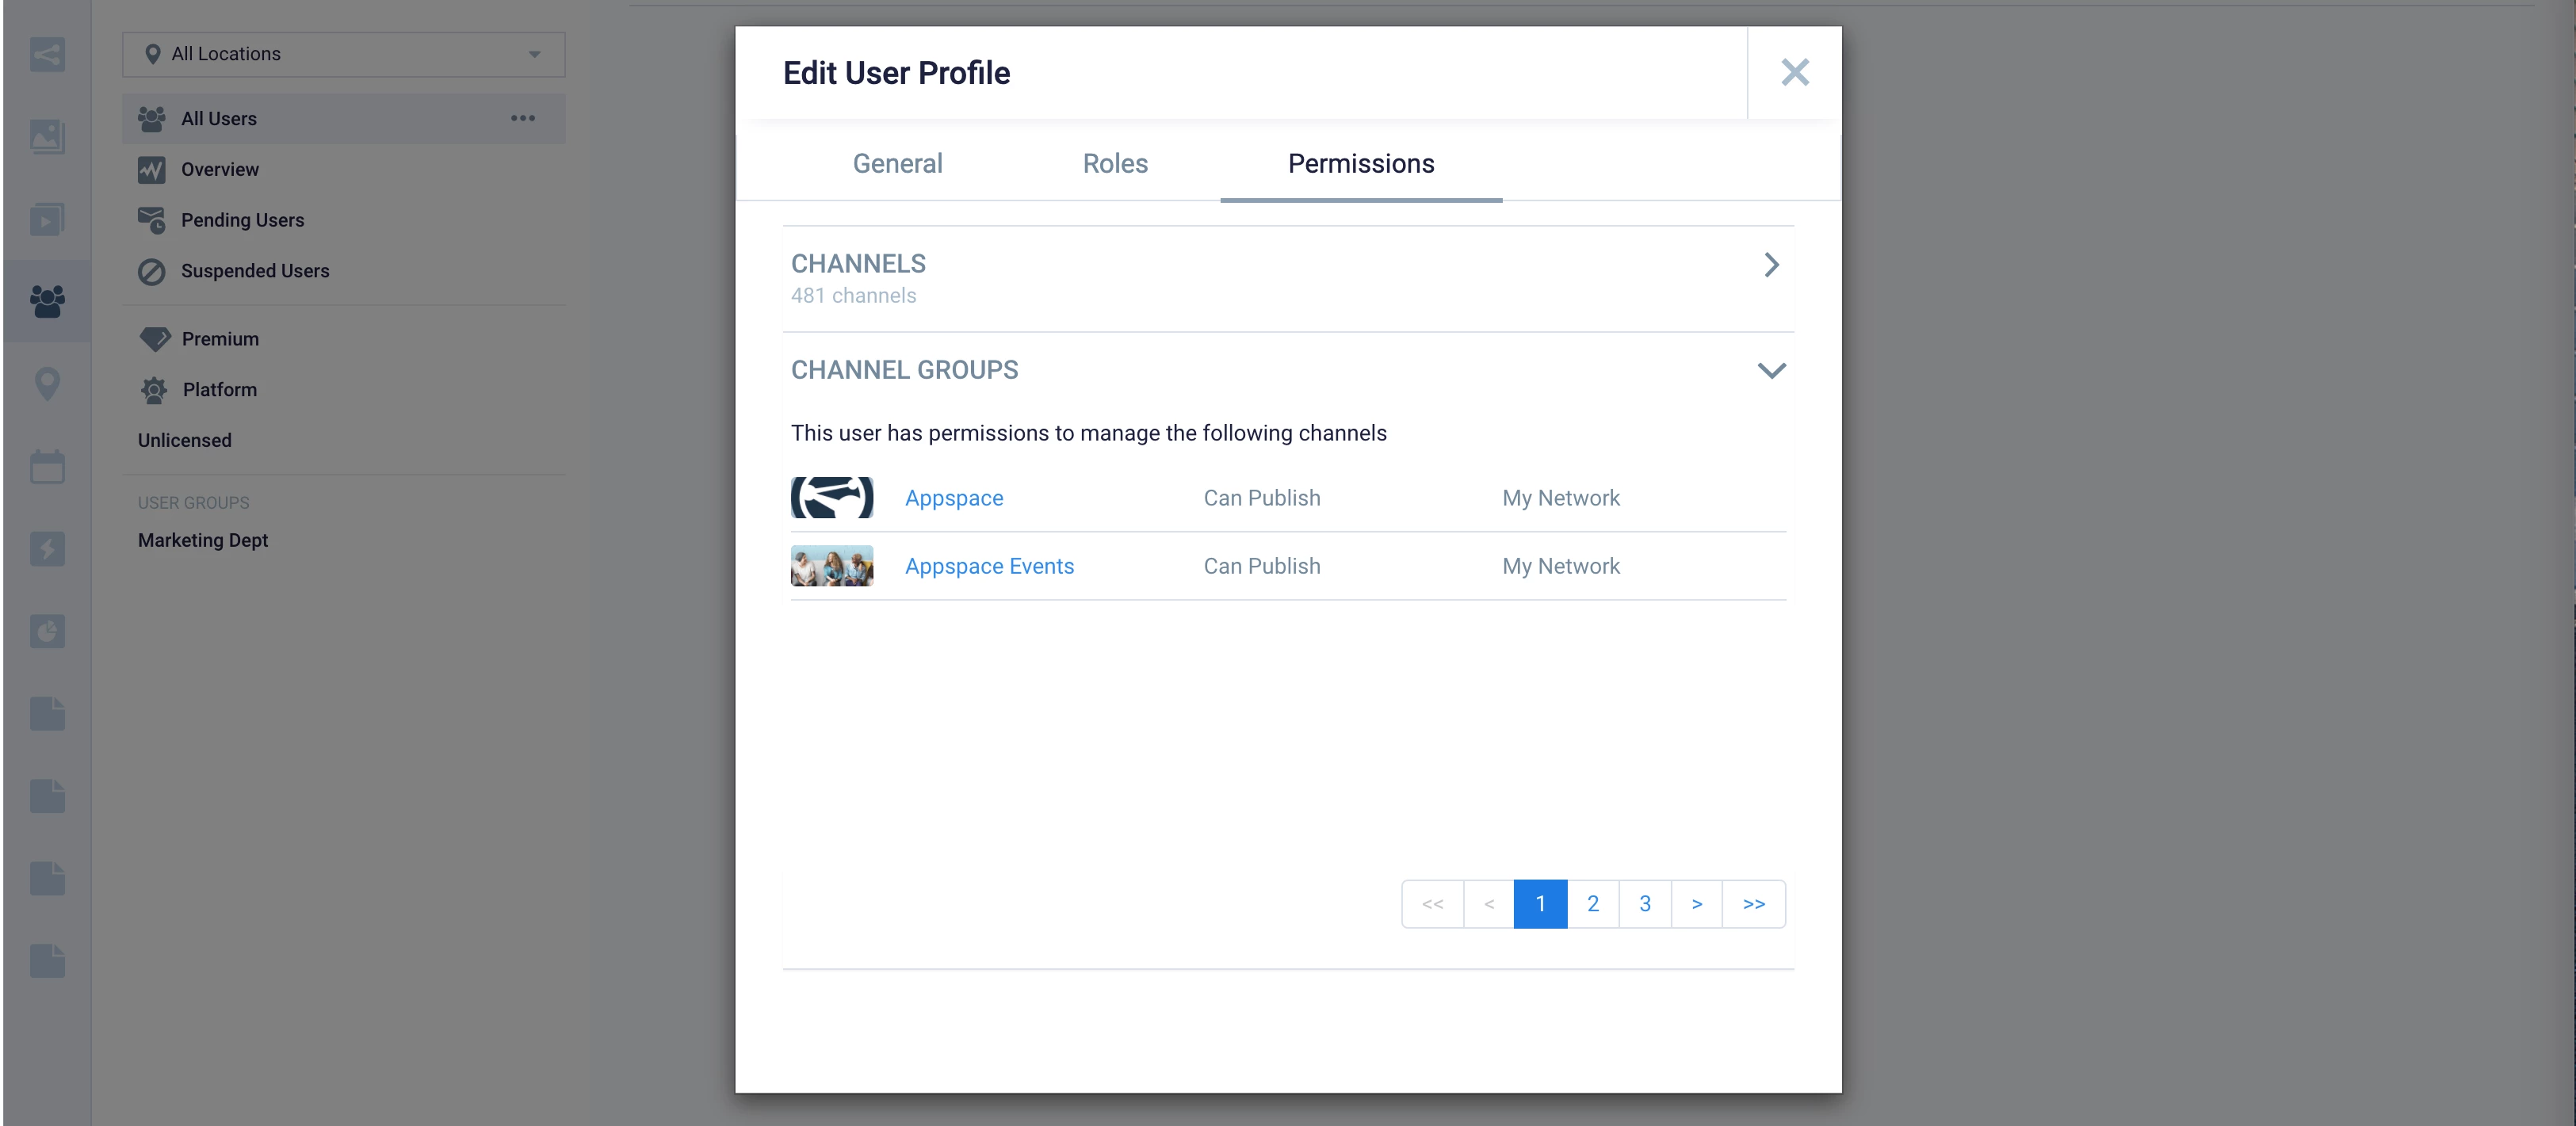Click the Appspace Events thumbnail image
Image resolution: width=2576 pixels, height=1126 pixels.
(x=831, y=566)
